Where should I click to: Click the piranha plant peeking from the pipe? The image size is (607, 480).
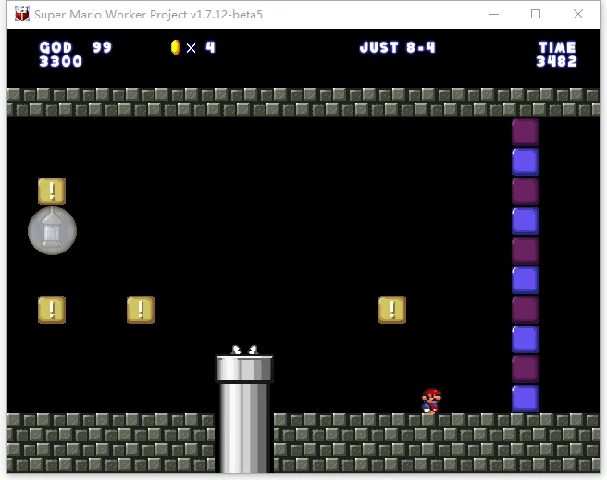(x=244, y=350)
